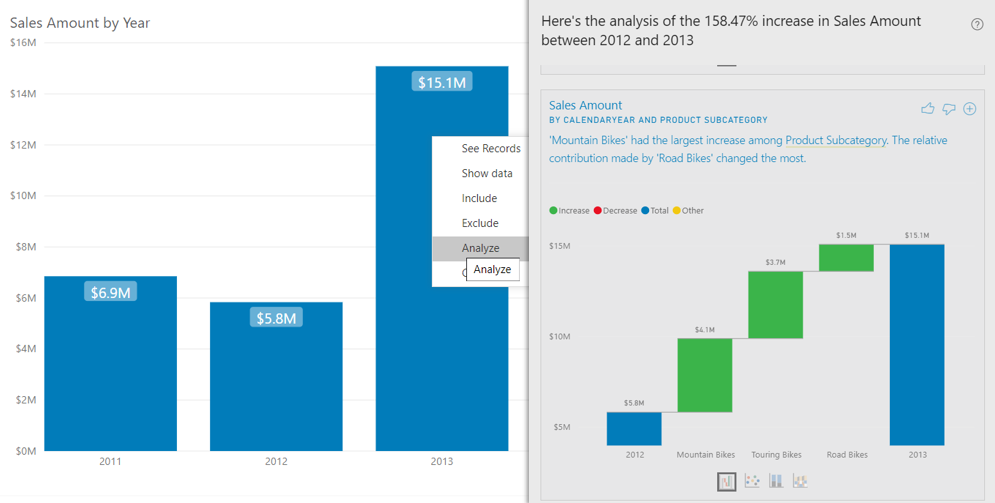Click the Touring Bikes axis label
Viewport: 995px width, 503px height.
click(x=776, y=455)
